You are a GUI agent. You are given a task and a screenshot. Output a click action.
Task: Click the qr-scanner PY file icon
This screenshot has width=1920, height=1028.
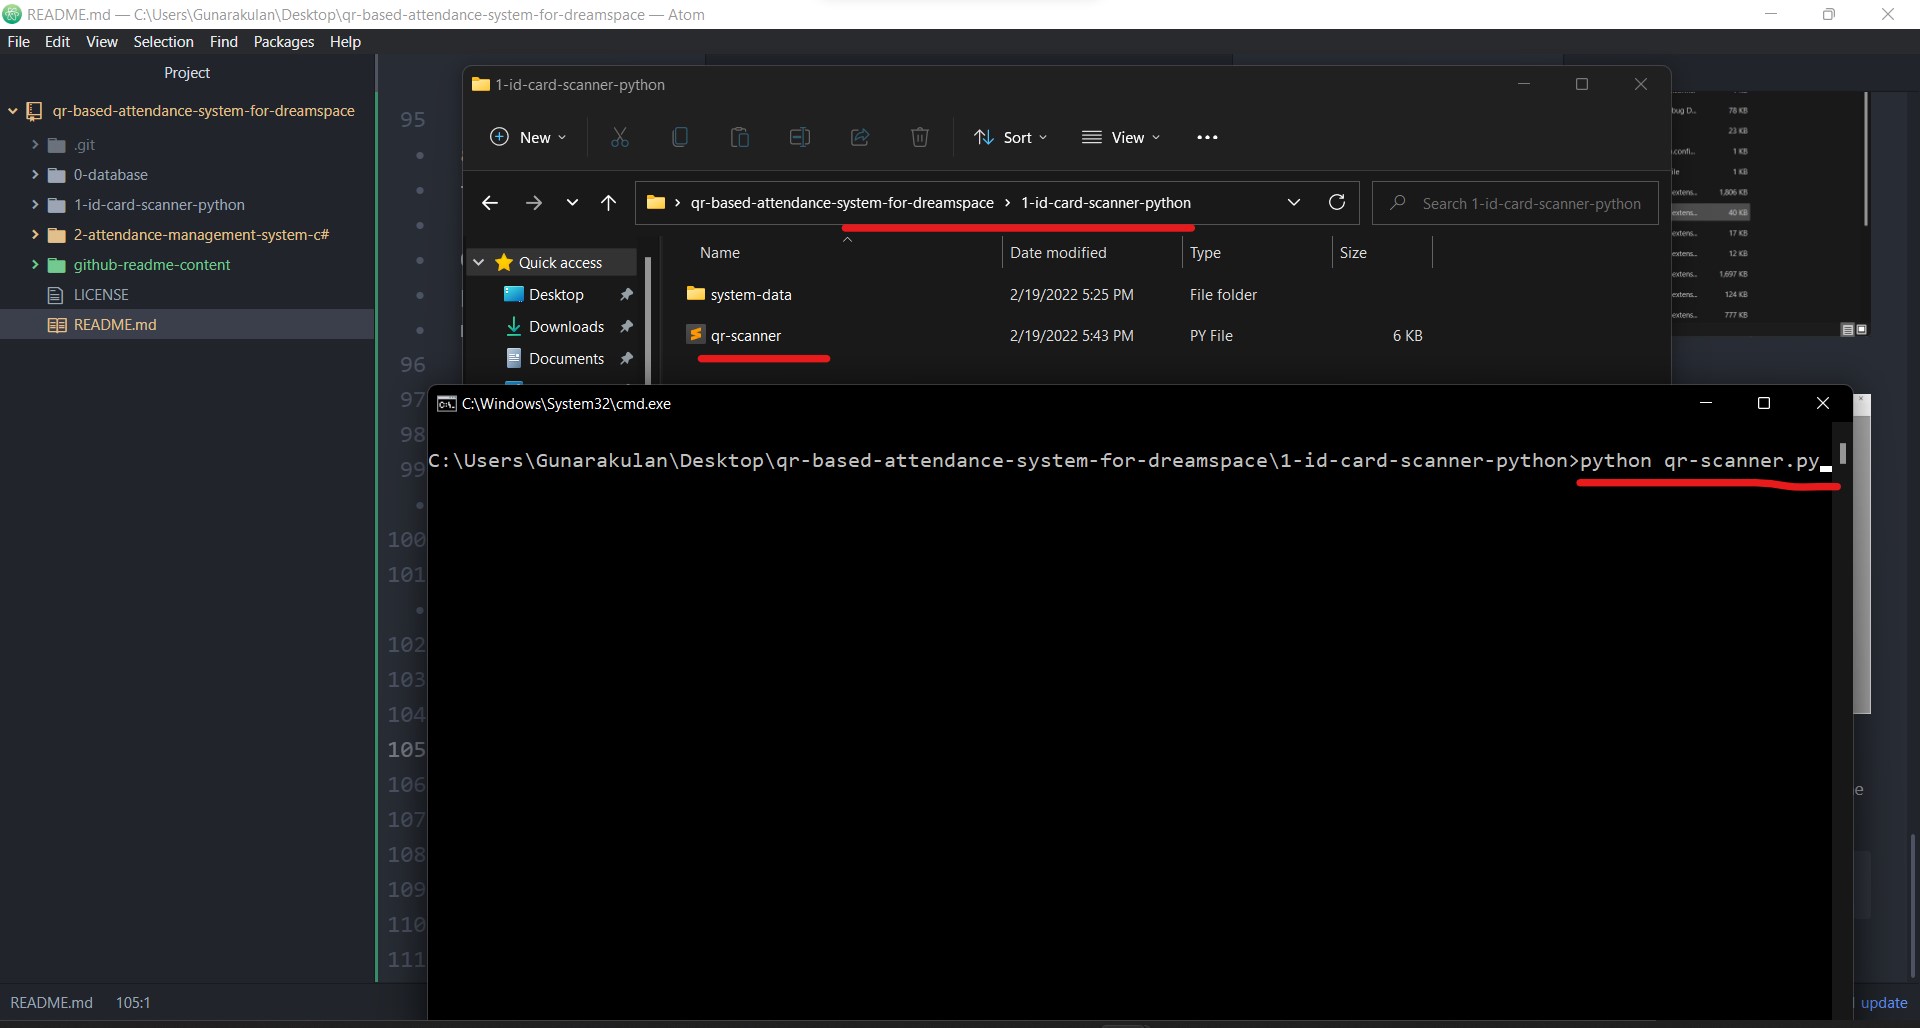[x=696, y=335]
